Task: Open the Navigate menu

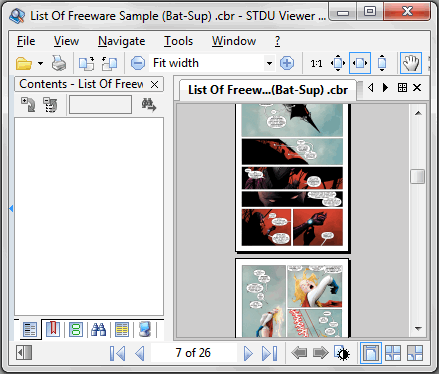Action: coord(122,41)
